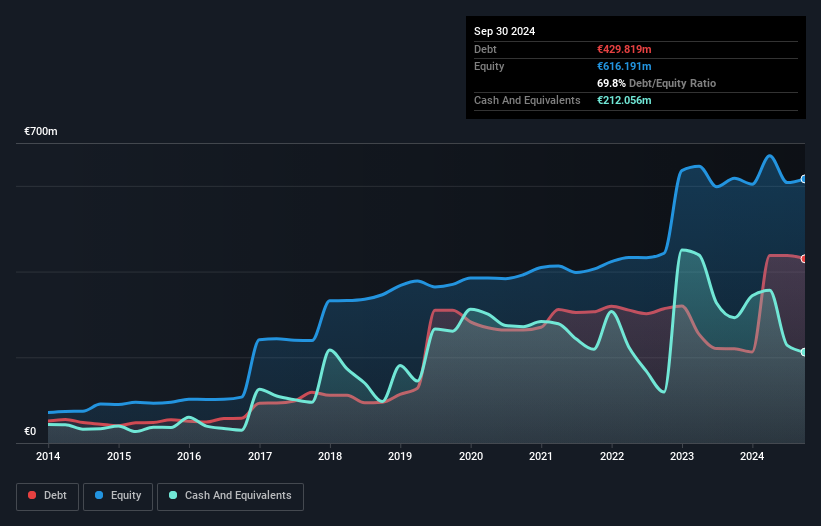Viewport: 821px width, 526px height.
Task: Click the €700m y-axis label
Action: tap(40, 131)
